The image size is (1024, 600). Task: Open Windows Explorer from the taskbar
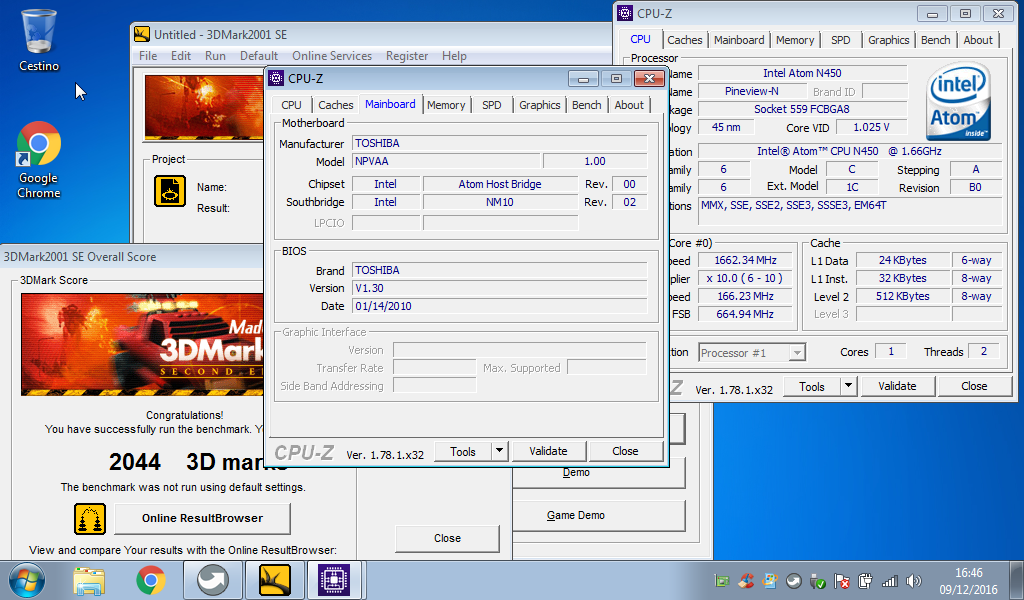point(89,580)
